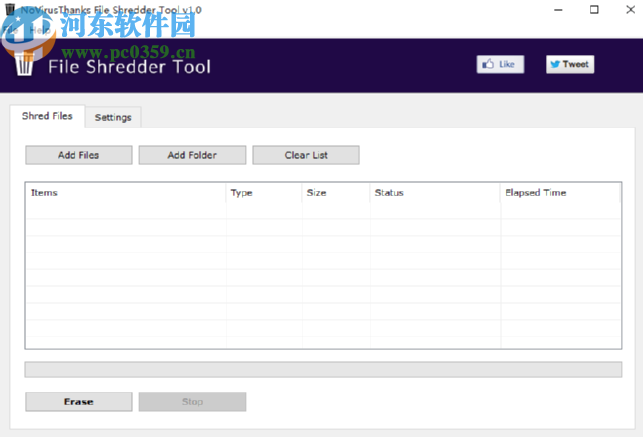Click the Clear List button
Screen dimensions: 643x437
pyautogui.click(x=306, y=155)
